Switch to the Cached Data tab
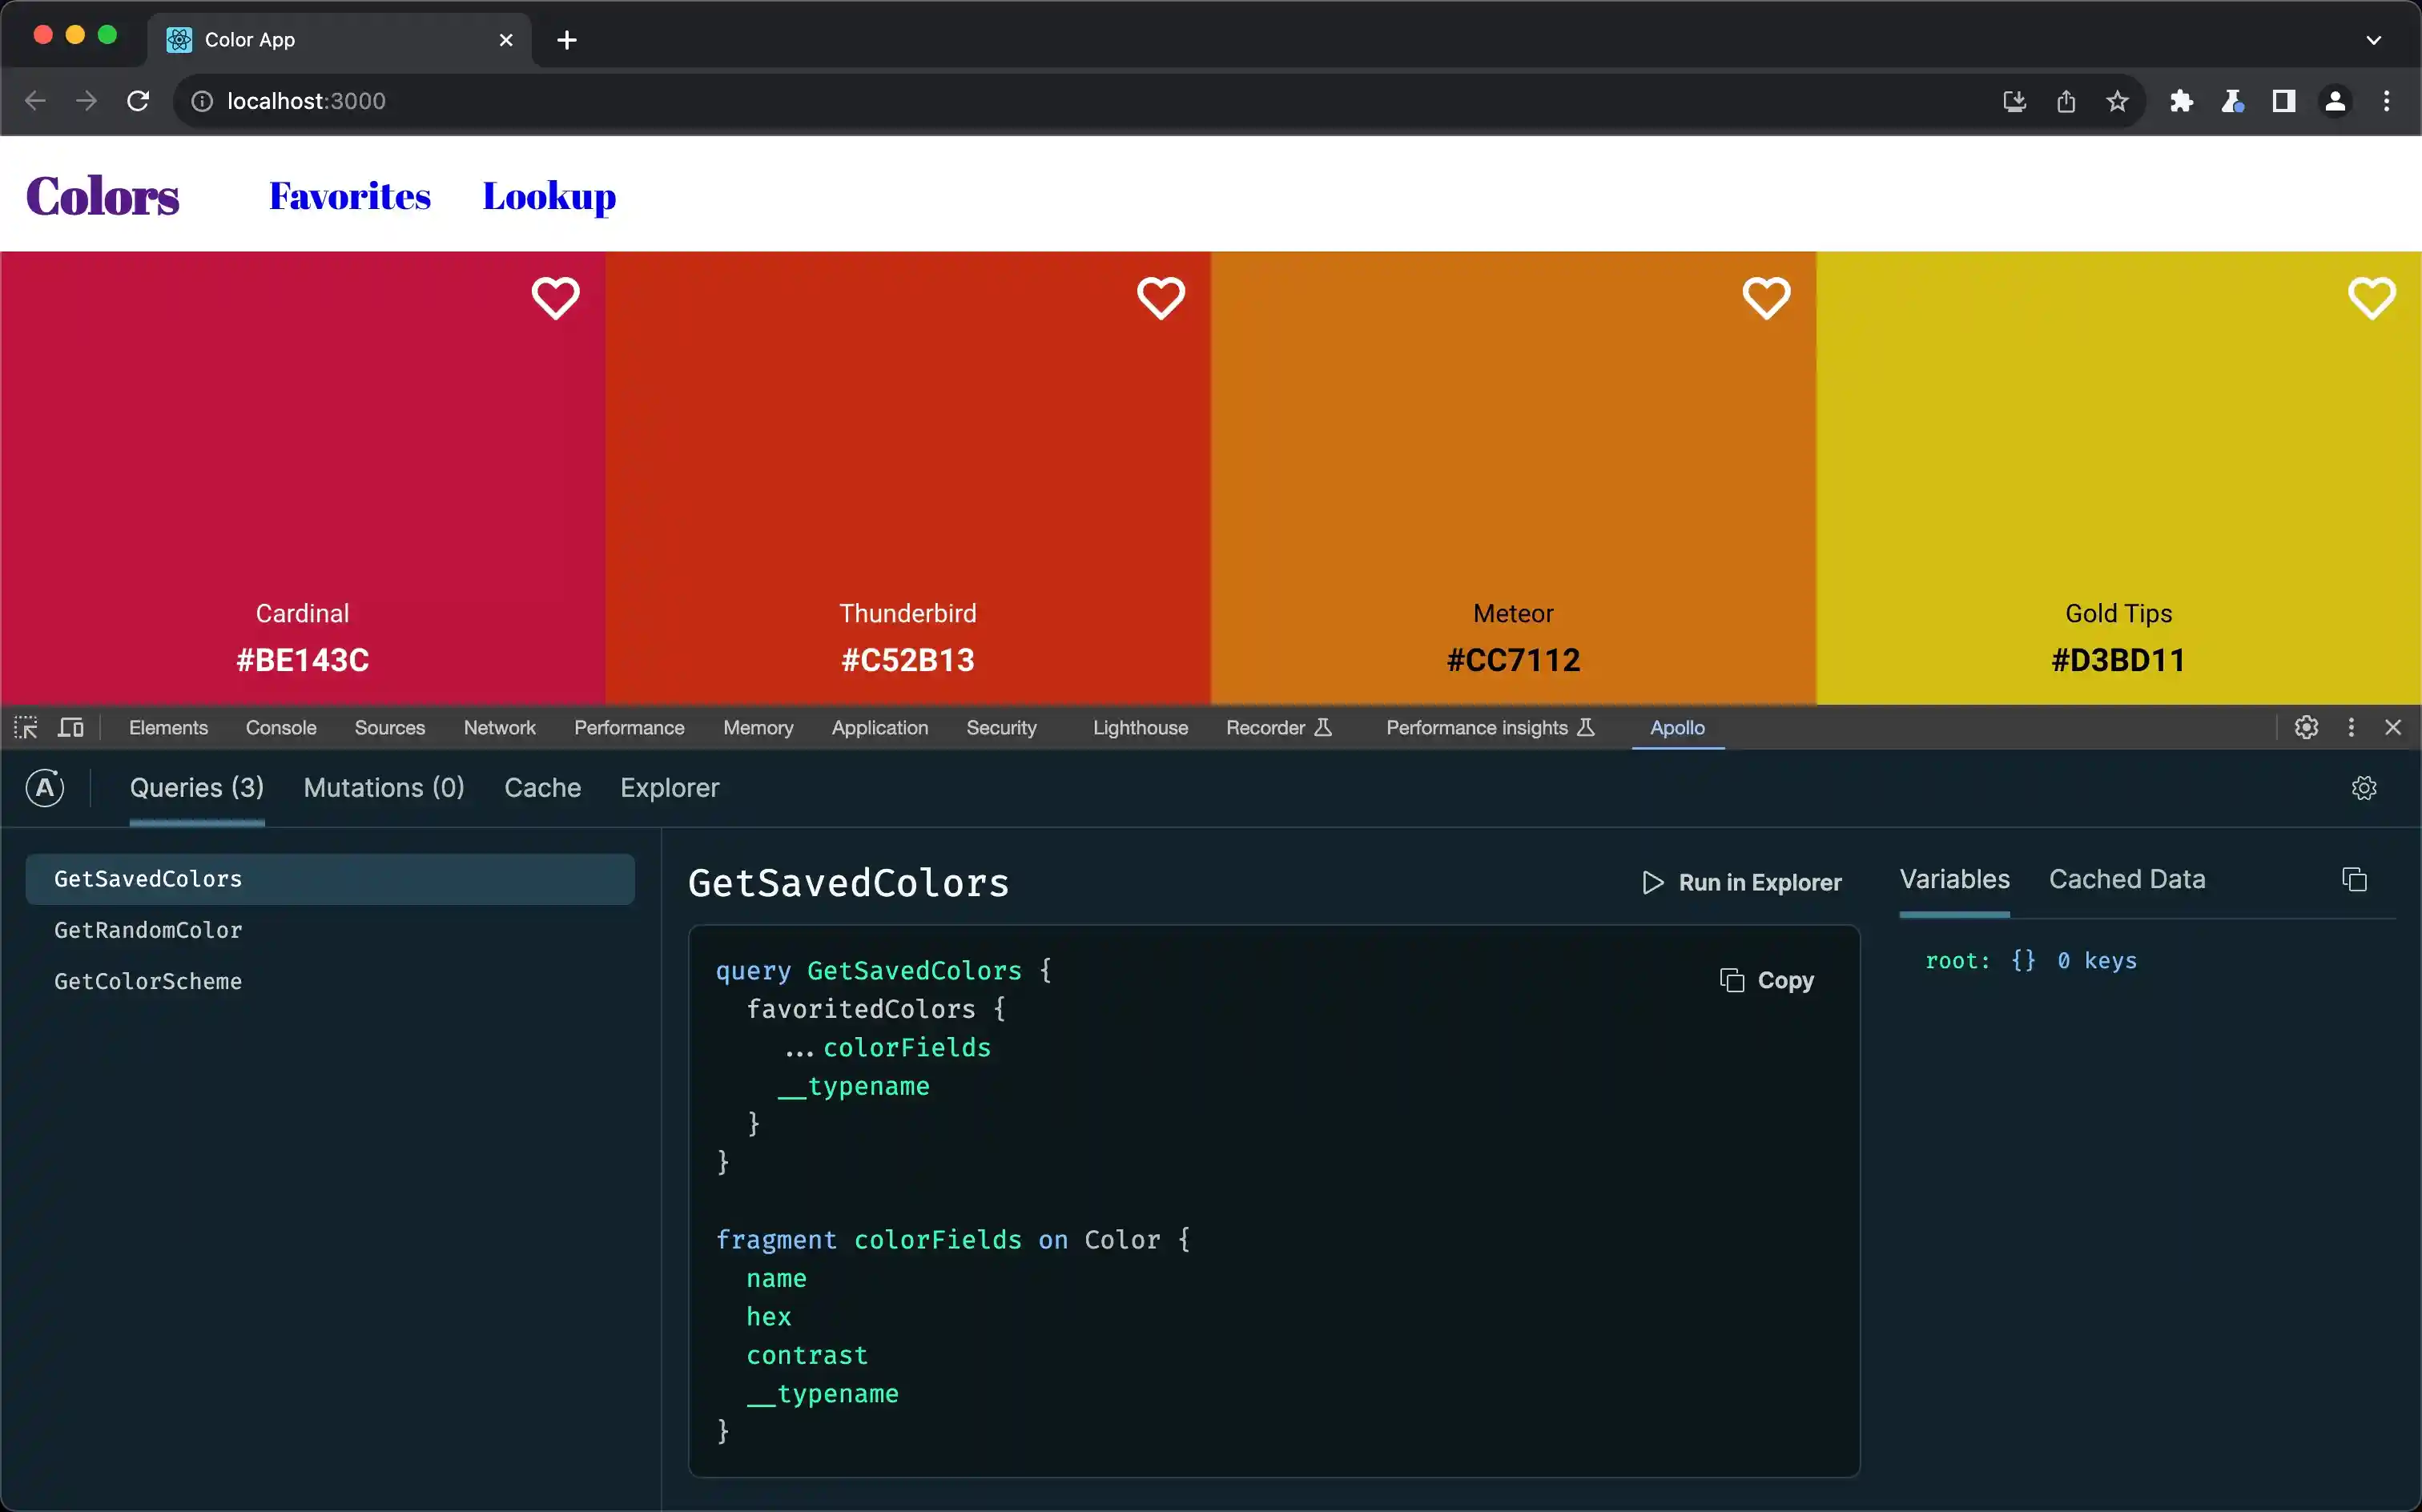 click(2127, 879)
